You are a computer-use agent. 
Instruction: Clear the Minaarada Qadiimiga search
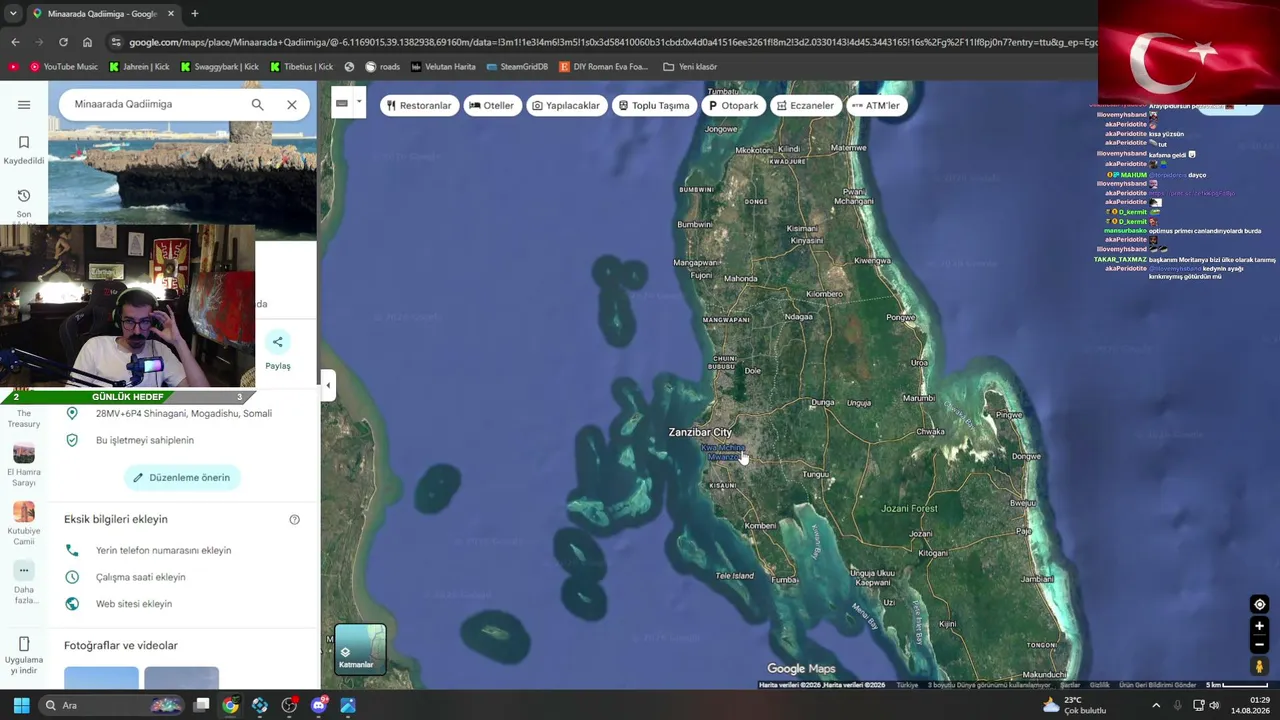point(292,104)
